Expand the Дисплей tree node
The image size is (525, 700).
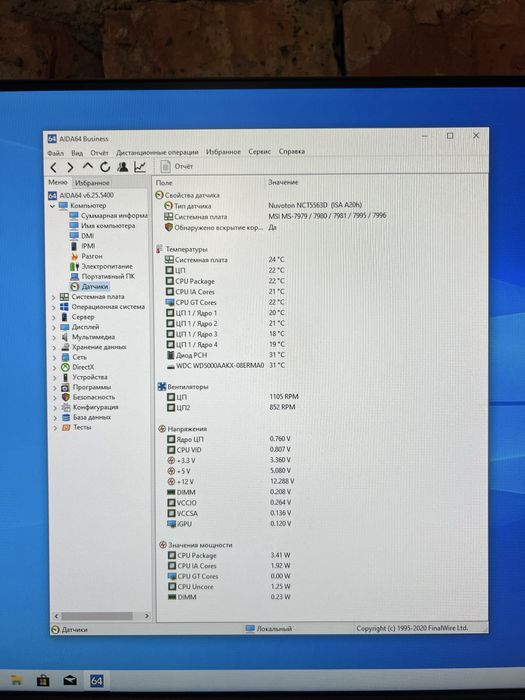click(54, 327)
